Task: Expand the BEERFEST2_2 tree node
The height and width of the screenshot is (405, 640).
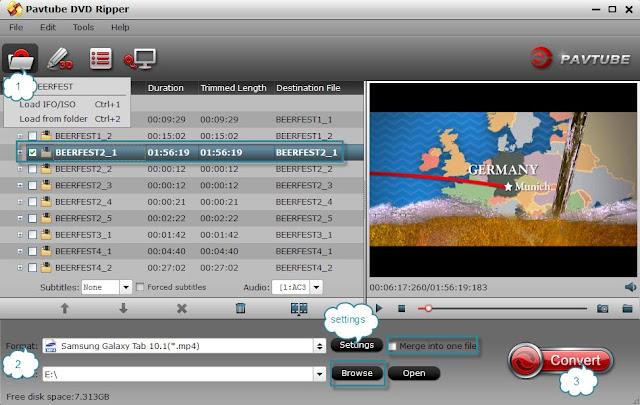Action: (20, 169)
